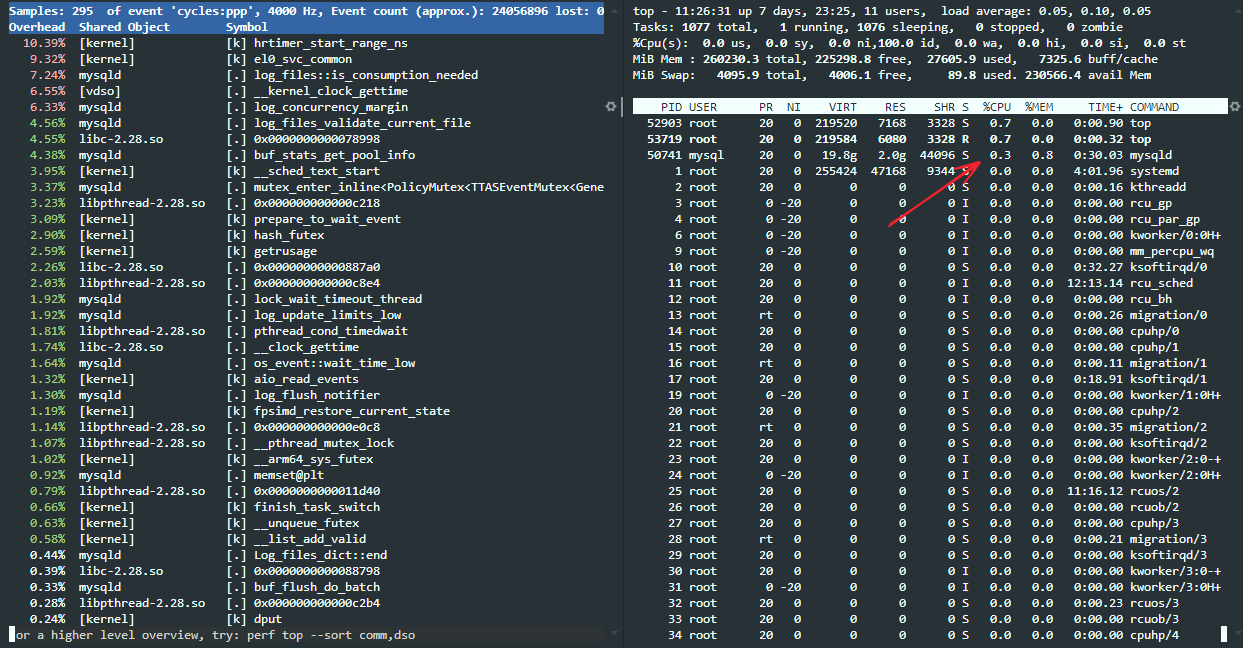Click the mm_percpu_wq process row
This screenshot has height=648, width=1243.
tap(930, 251)
